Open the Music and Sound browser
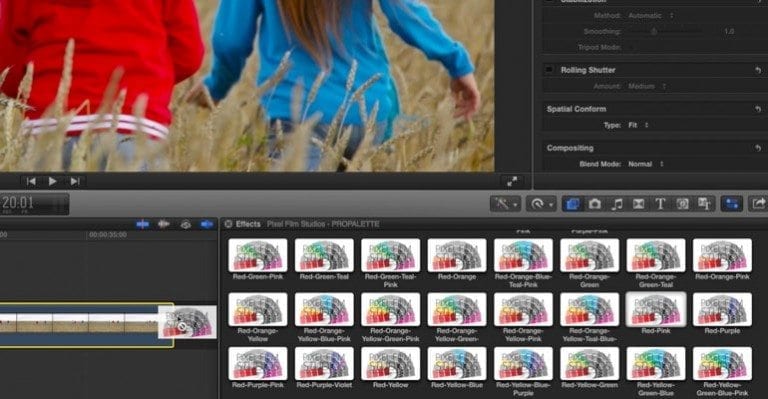The width and height of the screenshot is (768, 399). pos(617,204)
